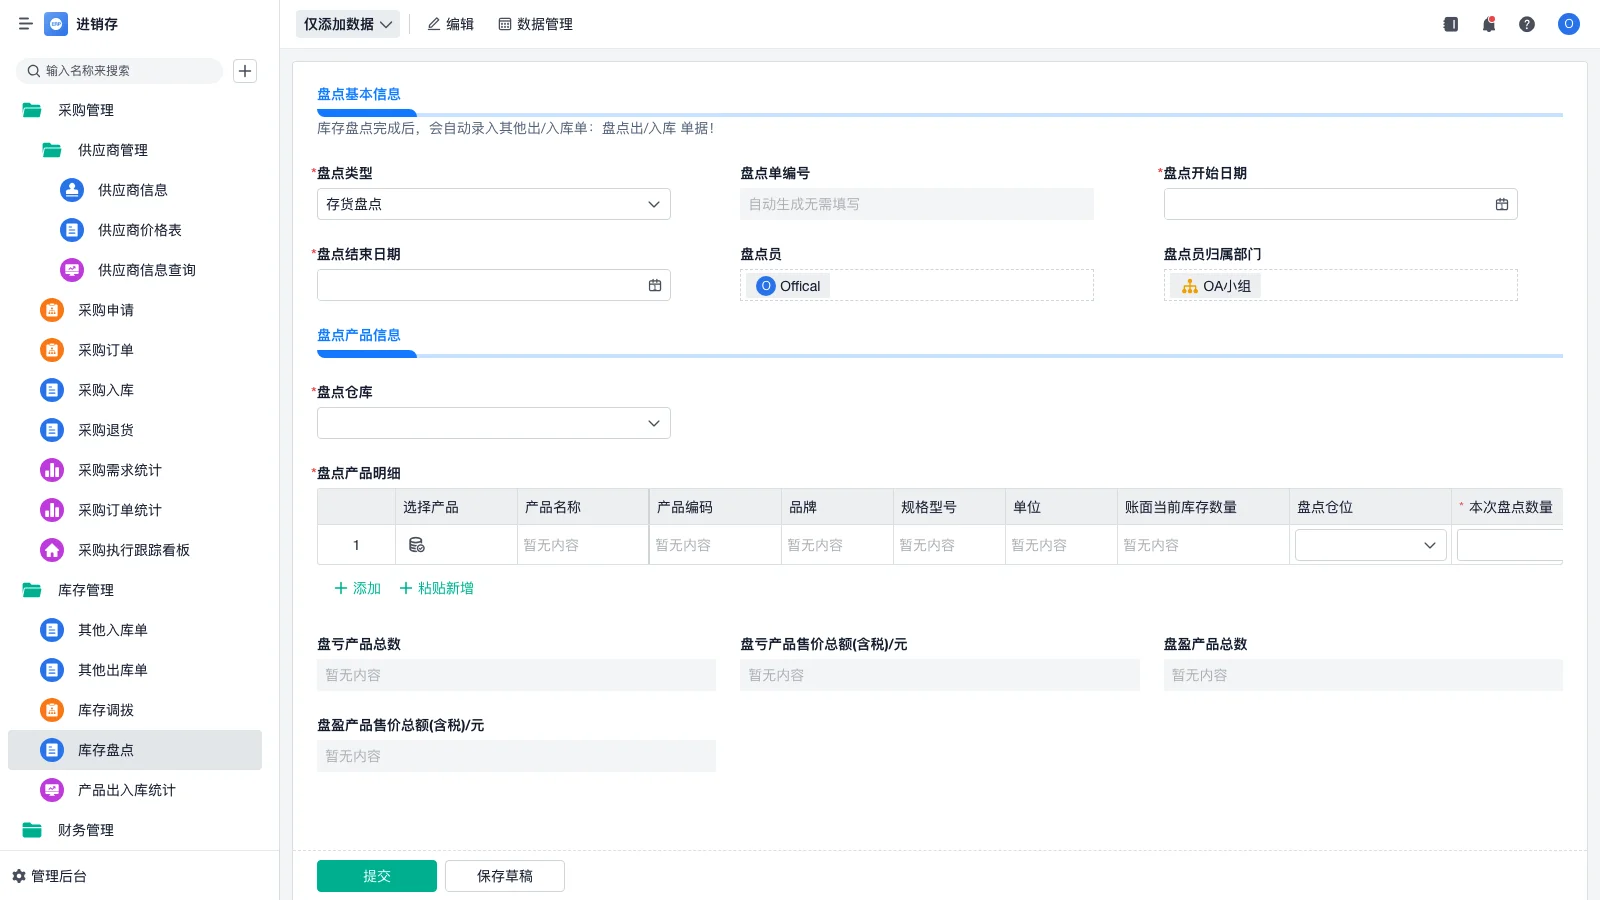Collapse the 供应商管理 folder
Image resolution: width=1600 pixels, height=900 pixels.
52,150
